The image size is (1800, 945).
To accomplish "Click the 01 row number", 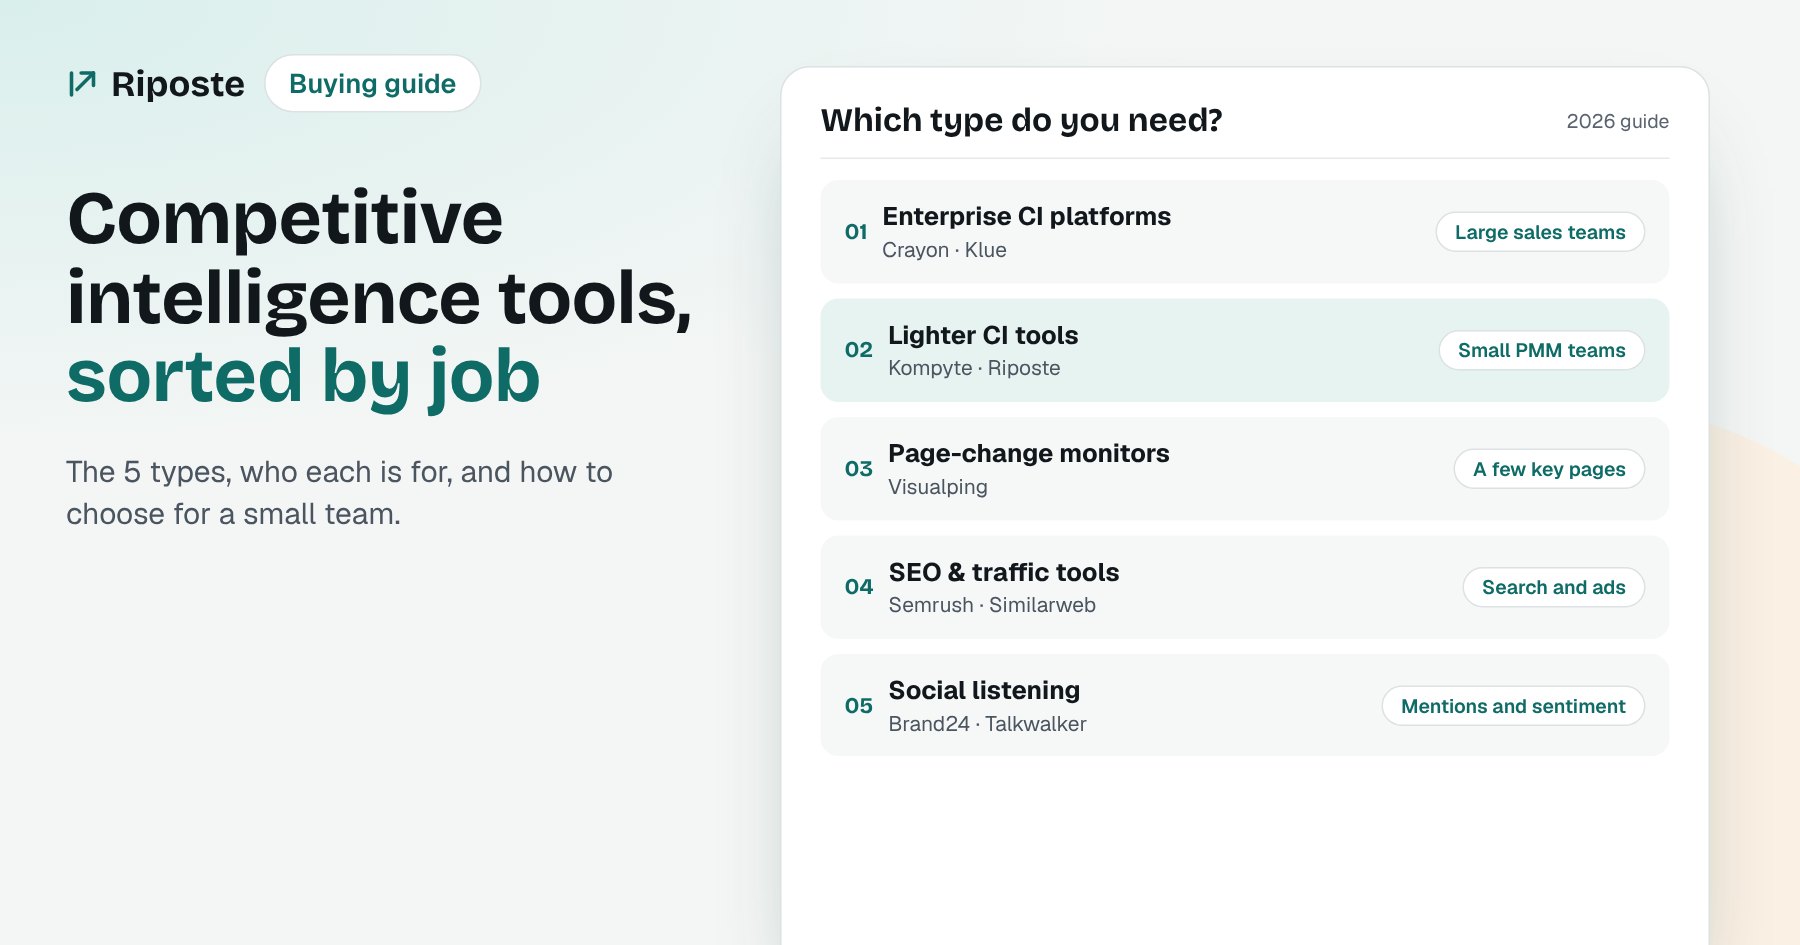I will [856, 232].
